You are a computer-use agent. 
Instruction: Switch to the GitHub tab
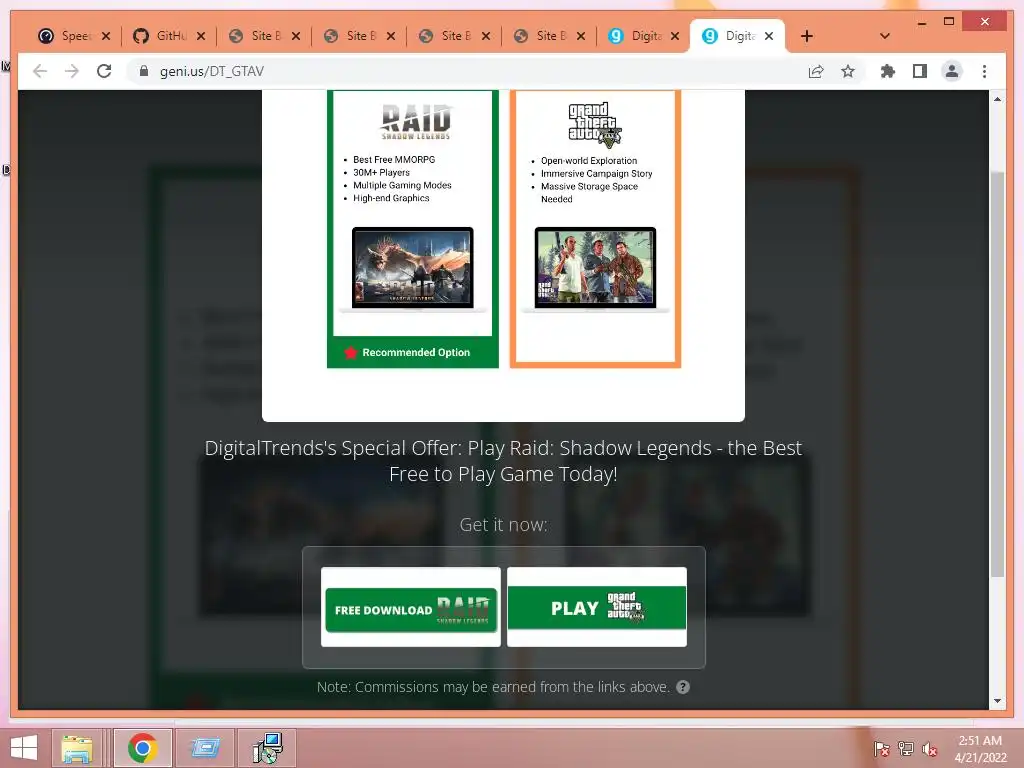(x=161, y=36)
